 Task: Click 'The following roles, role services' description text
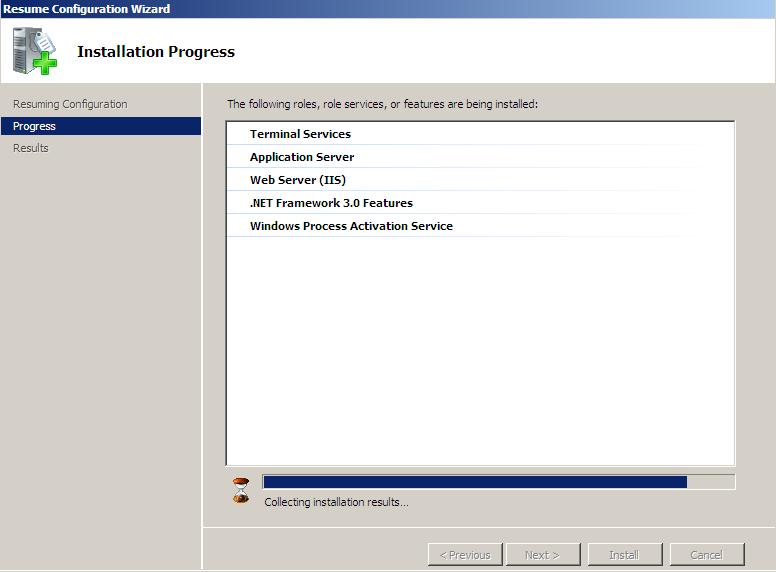coord(382,104)
